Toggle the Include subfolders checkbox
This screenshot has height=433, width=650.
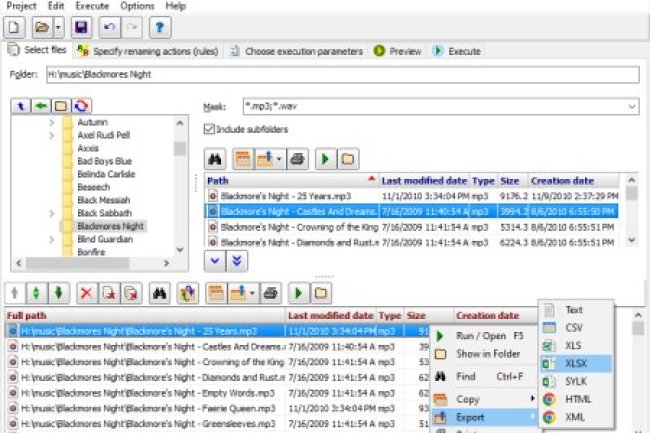[x=209, y=128]
